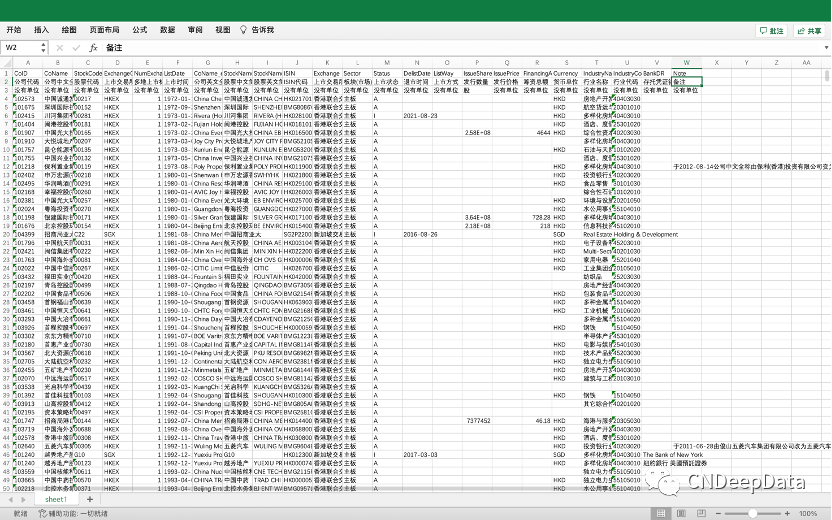Select row 1 header
This screenshot has height=520, width=832.
(x=6, y=73)
